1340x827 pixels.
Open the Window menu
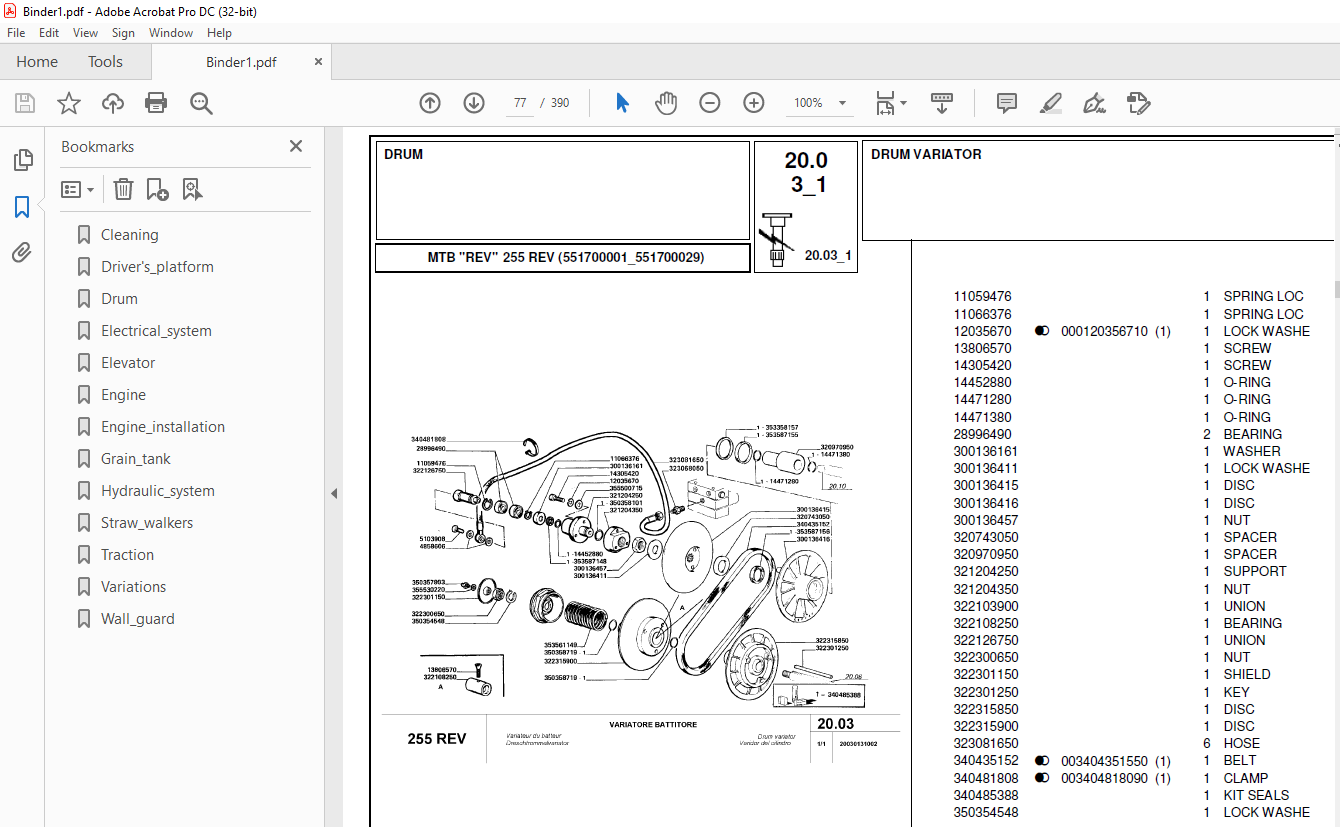coord(171,33)
